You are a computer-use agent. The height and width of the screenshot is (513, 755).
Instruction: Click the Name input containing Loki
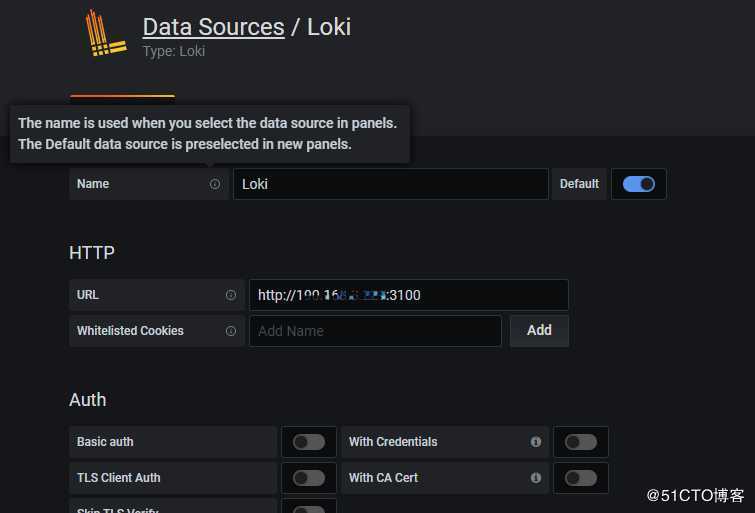(391, 184)
